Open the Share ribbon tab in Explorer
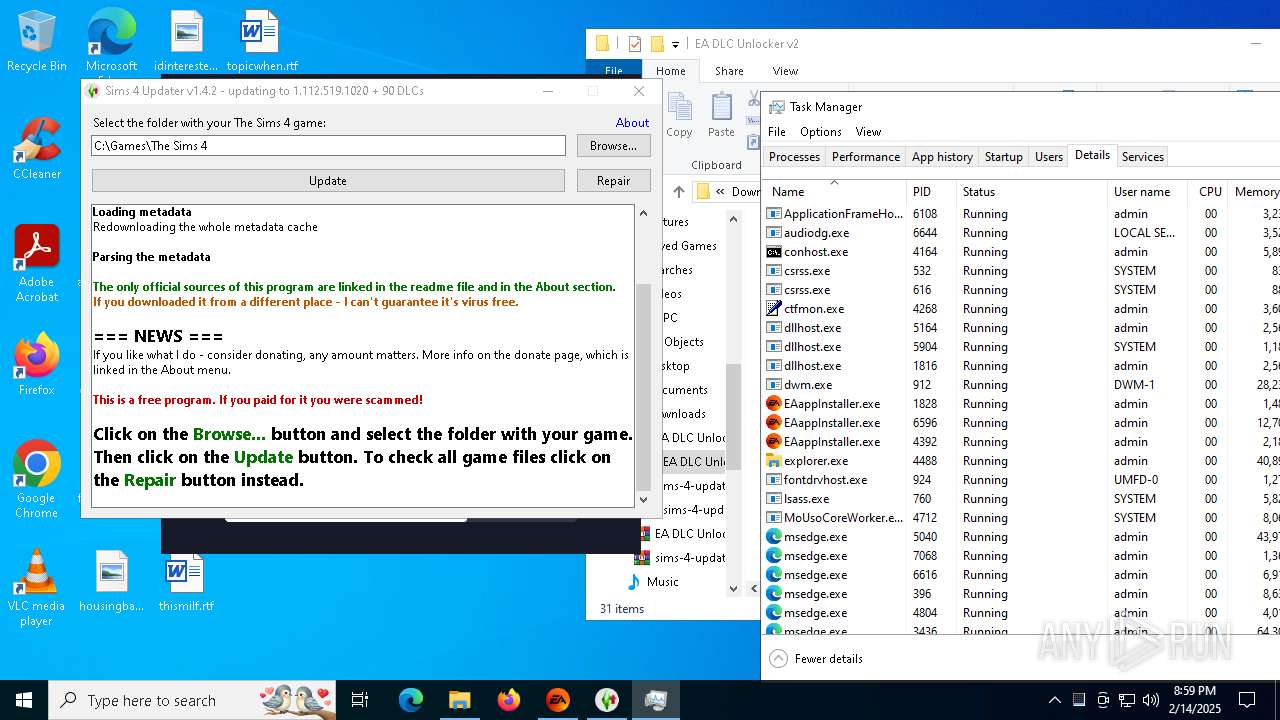The width and height of the screenshot is (1280, 720). (729, 71)
